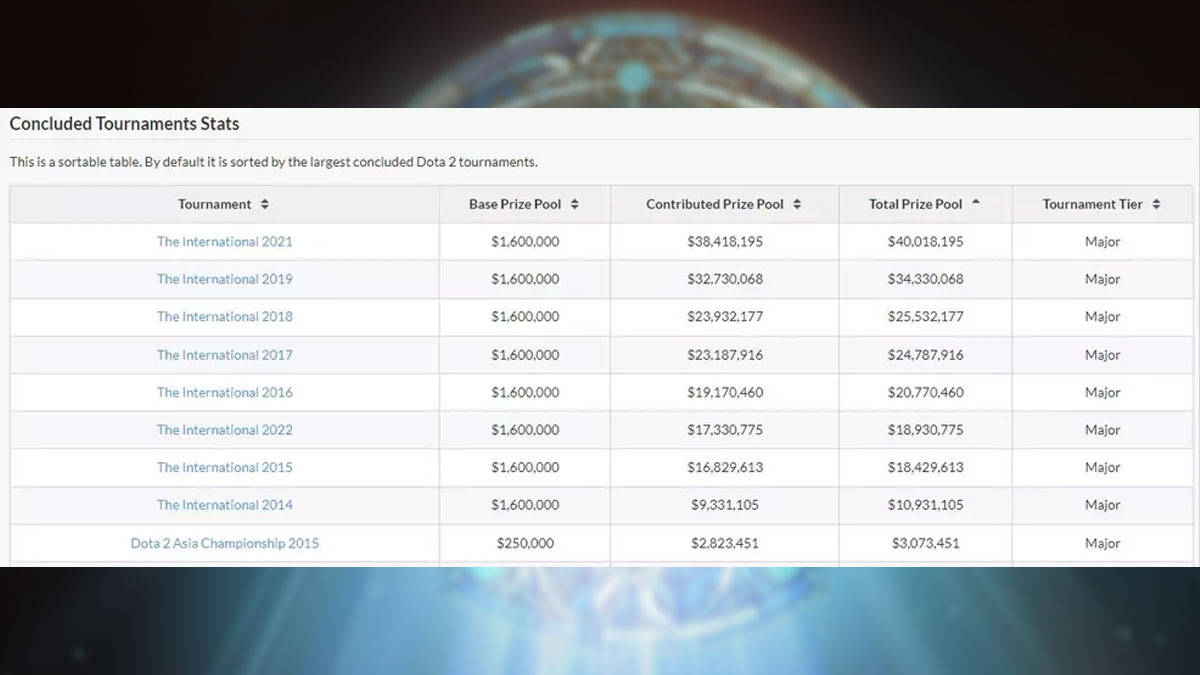This screenshot has height=675, width=1200.
Task: Open Dota 2 Asia Championship 2015 link
Action: tap(225, 544)
